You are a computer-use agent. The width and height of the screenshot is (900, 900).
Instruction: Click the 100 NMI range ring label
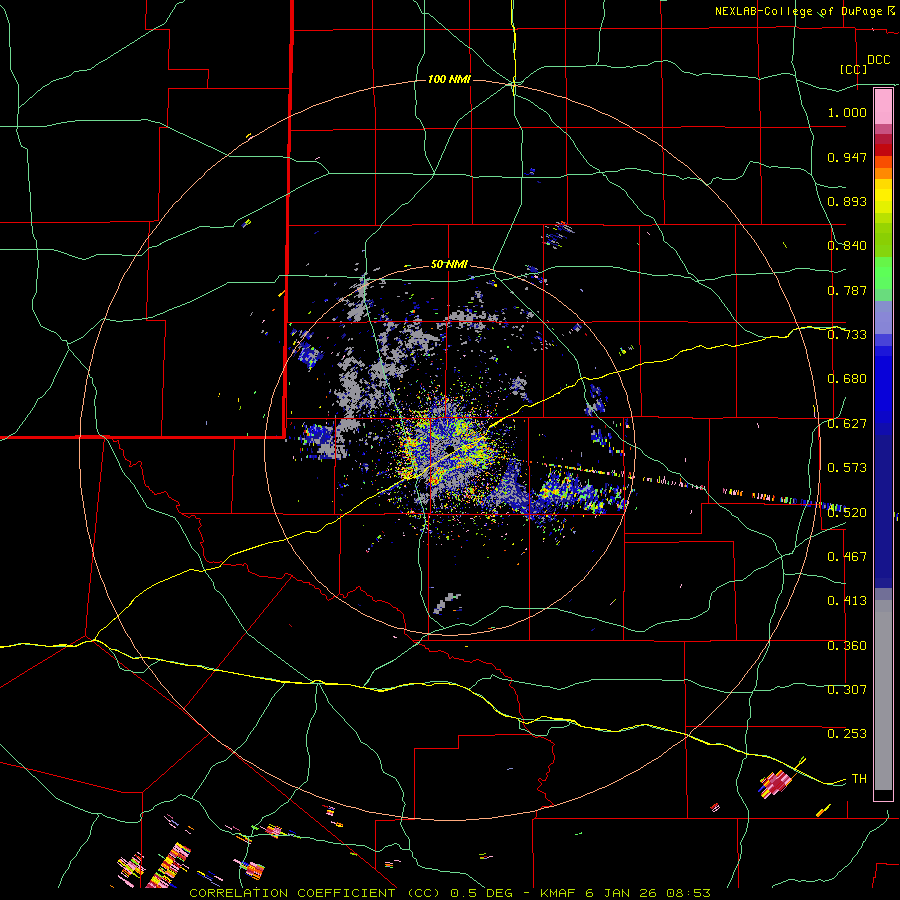coord(449,79)
